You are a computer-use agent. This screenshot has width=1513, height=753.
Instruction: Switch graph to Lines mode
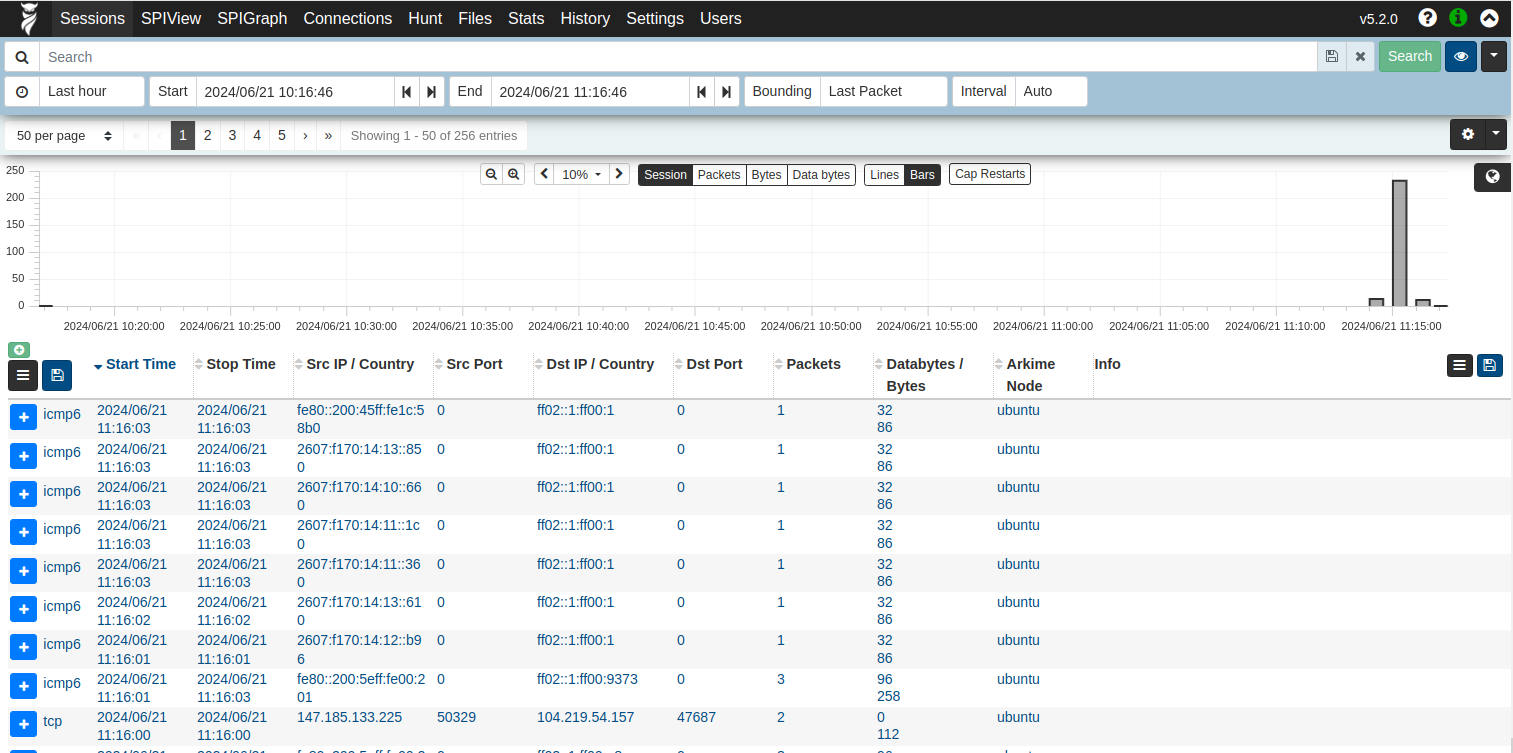[884, 175]
